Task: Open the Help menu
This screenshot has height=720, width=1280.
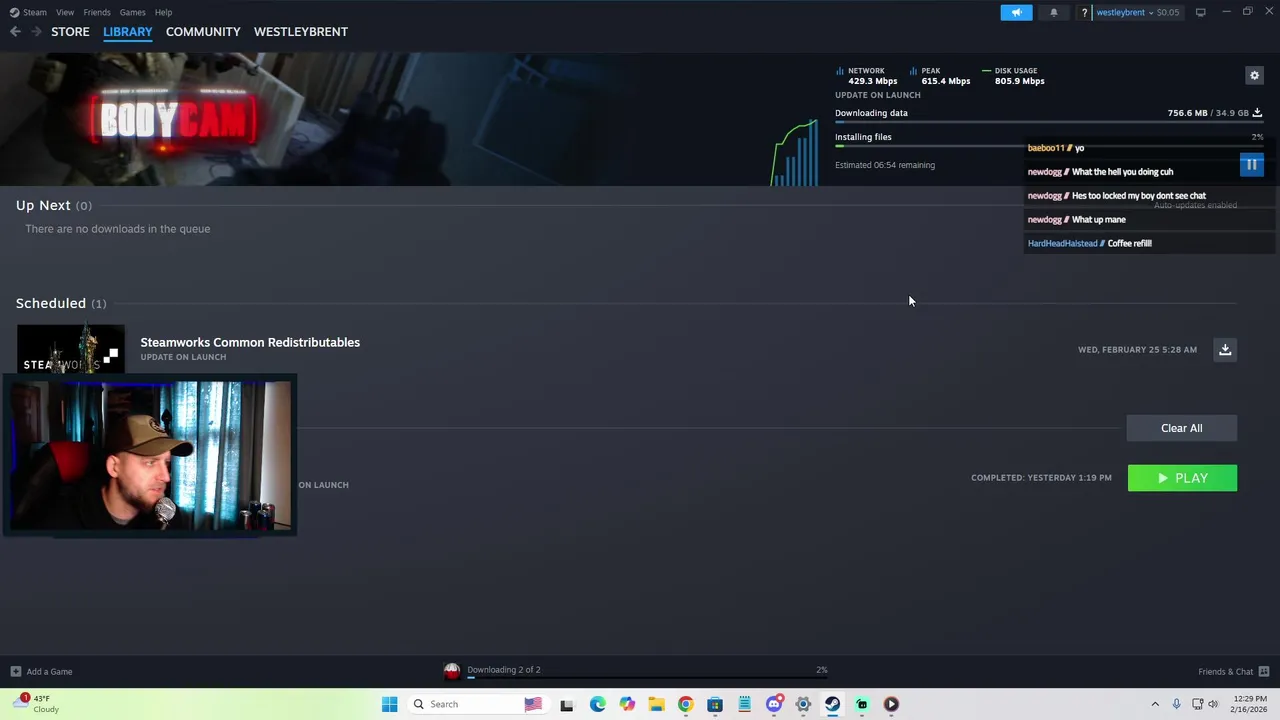Action: click(x=163, y=12)
